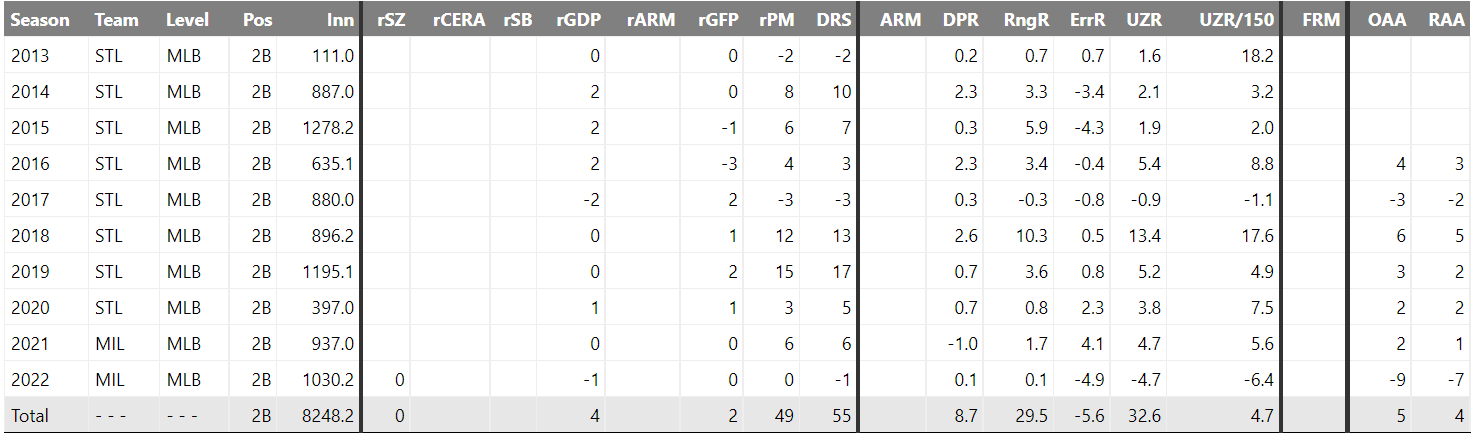Click the Team column header

click(116, 20)
